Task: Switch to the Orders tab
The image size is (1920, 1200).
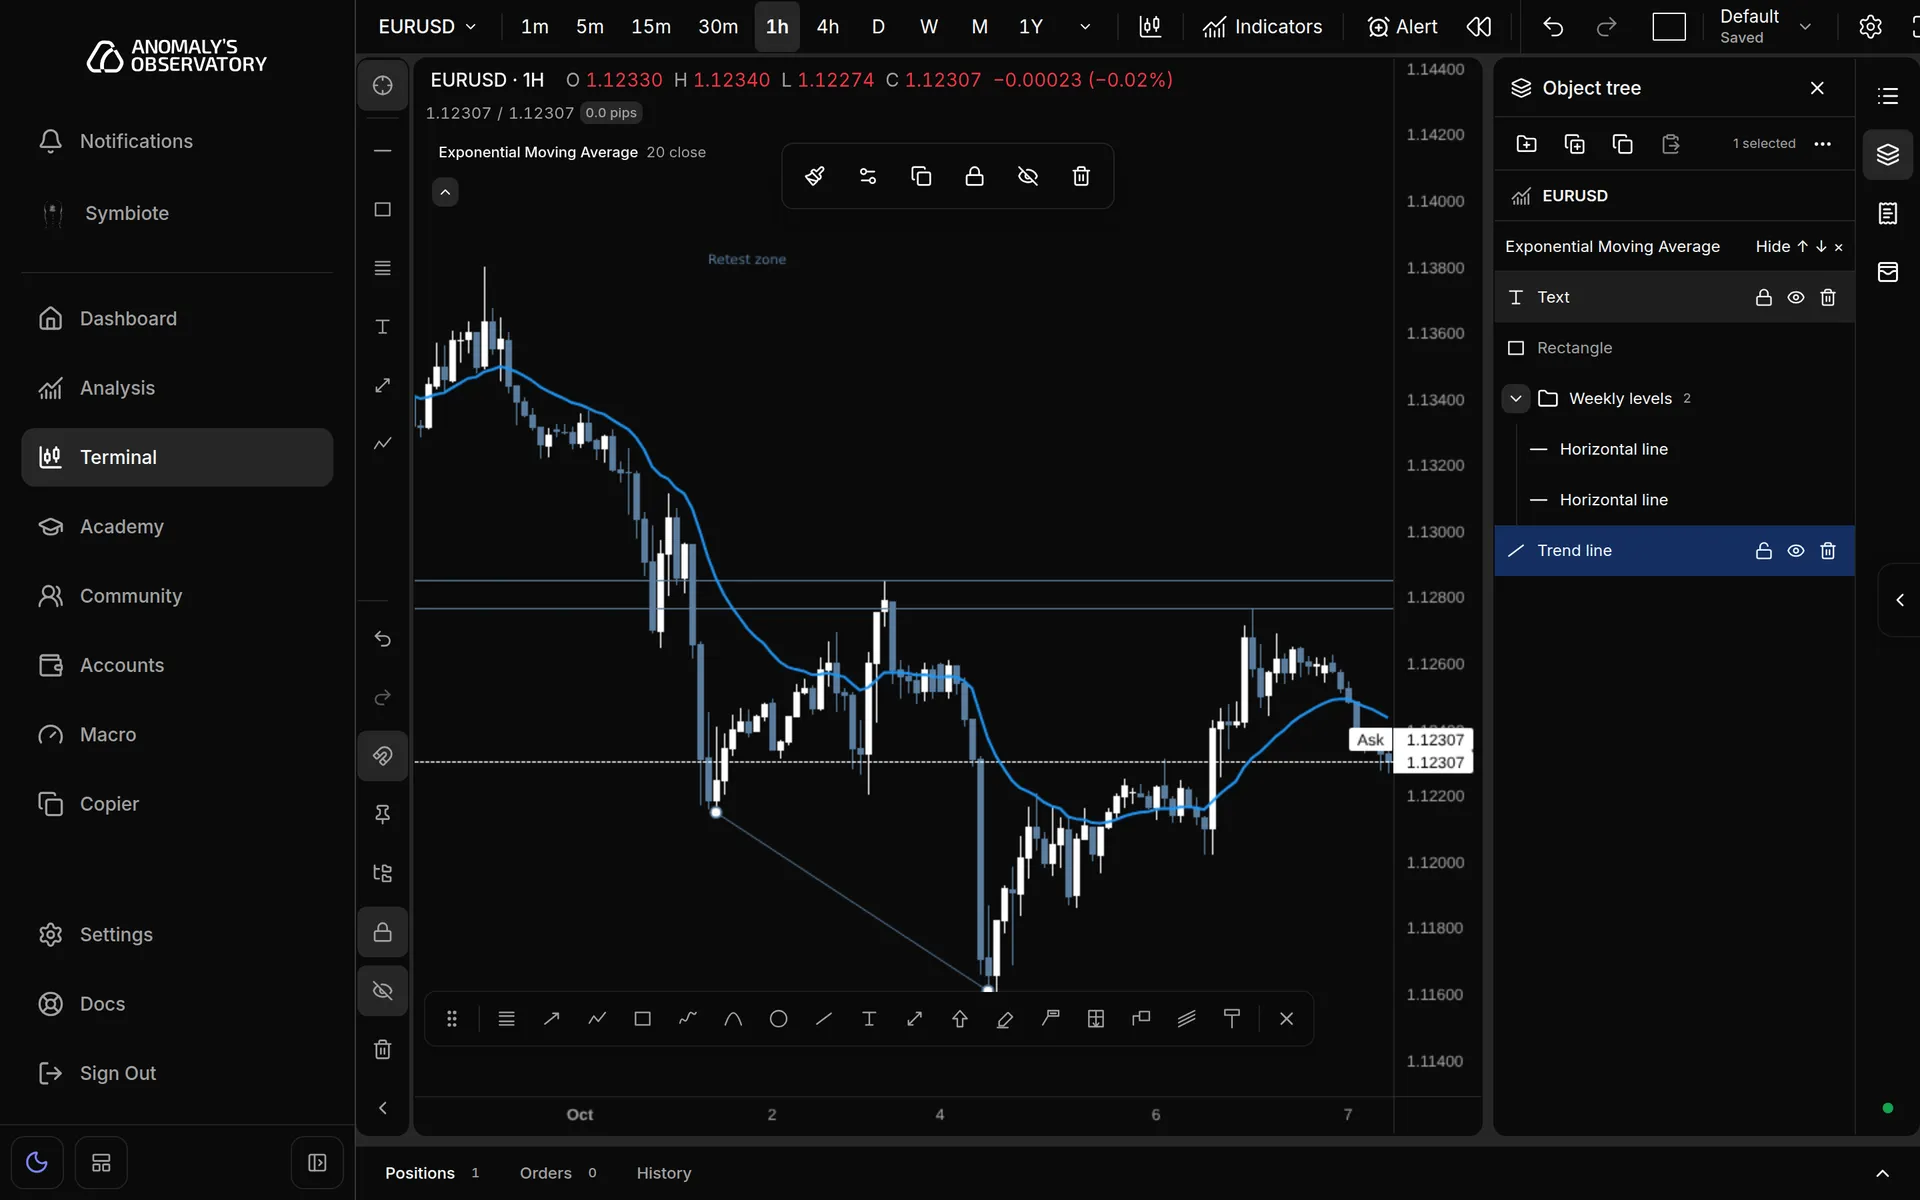Action: coord(557,1173)
